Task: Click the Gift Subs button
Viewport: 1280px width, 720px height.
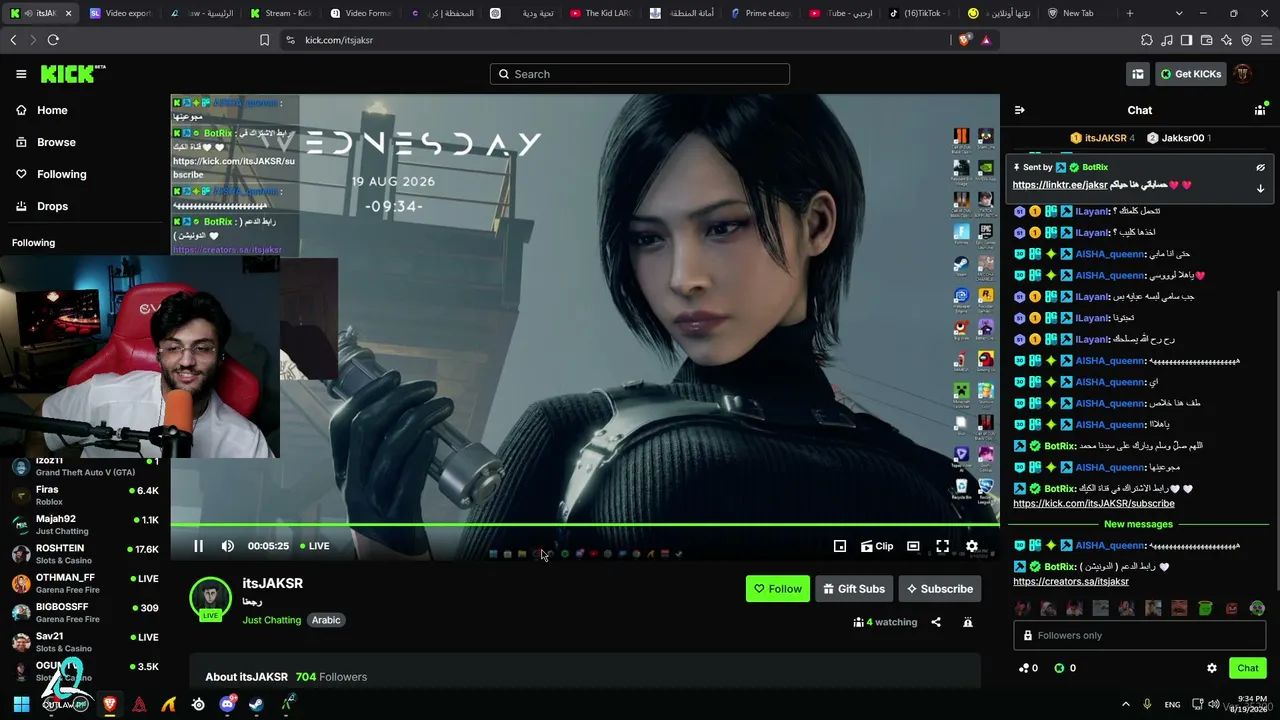Action: coord(854,589)
